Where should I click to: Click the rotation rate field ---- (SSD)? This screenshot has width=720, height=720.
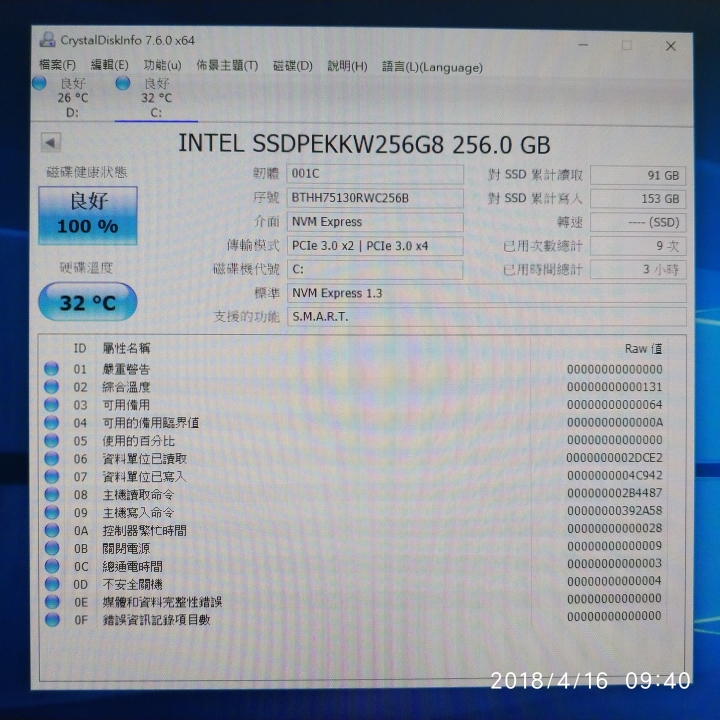click(638, 222)
